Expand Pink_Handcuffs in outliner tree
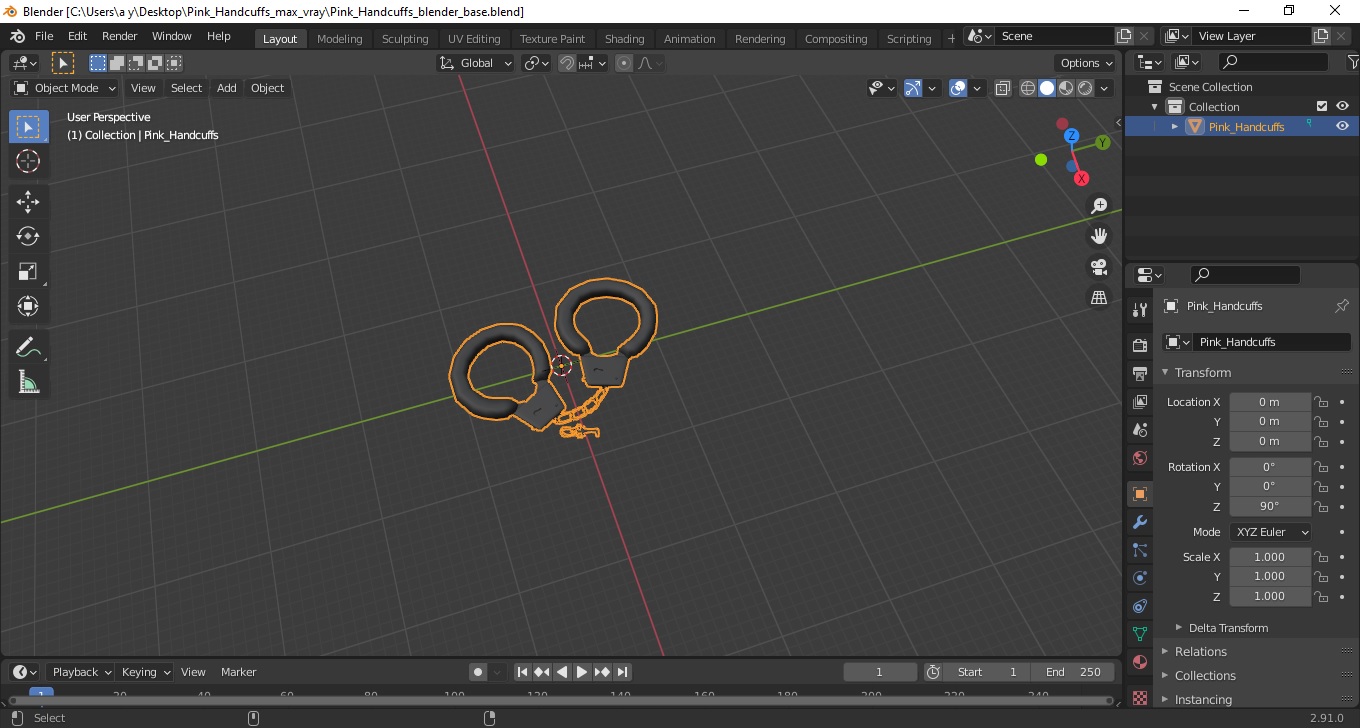Screen dimensions: 1360x728 [x=1175, y=126]
